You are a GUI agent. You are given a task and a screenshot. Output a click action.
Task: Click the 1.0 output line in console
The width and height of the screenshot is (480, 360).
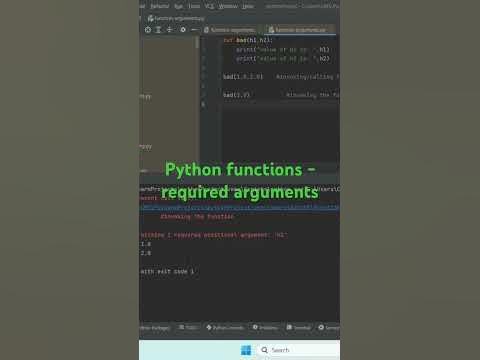[x=146, y=244]
